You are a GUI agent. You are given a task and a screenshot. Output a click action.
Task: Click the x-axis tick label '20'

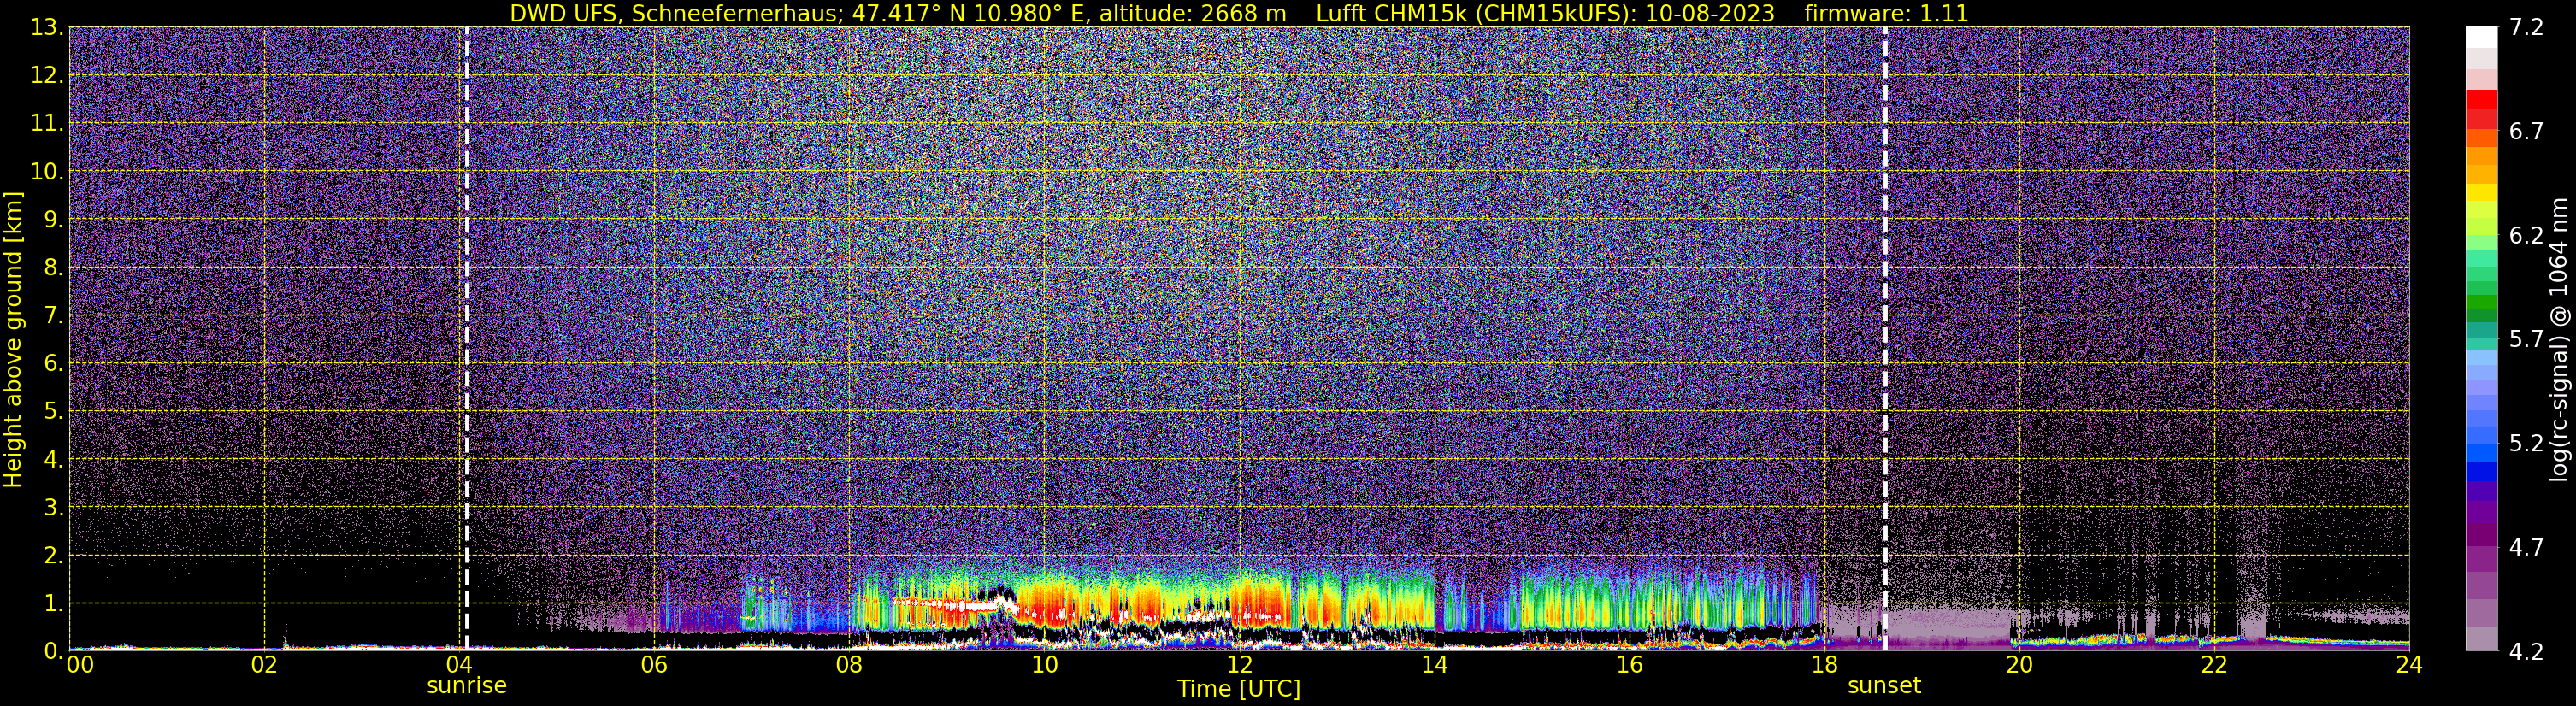tap(2019, 665)
